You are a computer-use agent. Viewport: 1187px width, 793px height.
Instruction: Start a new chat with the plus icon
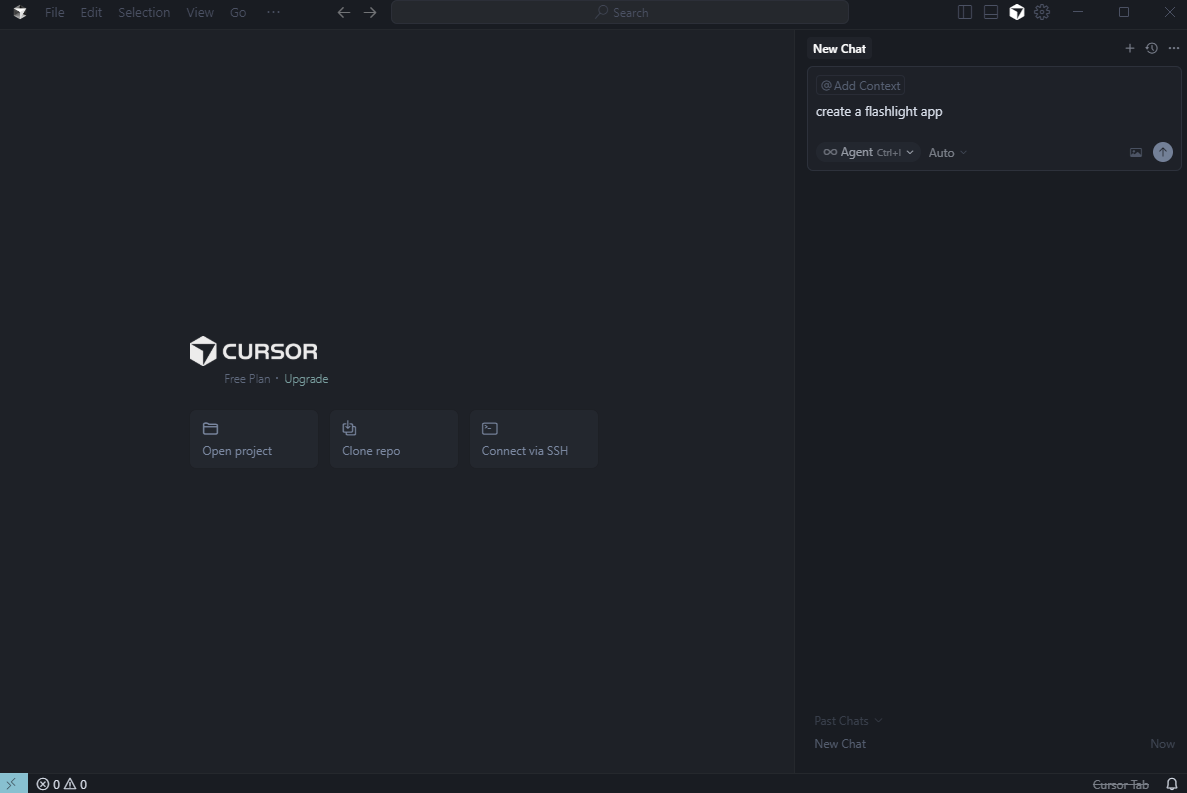[1130, 48]
